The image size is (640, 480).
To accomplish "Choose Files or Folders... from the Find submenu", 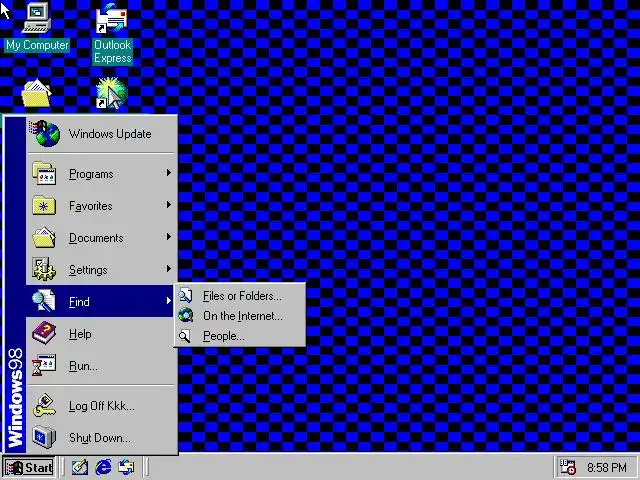I will coord(240,296).
